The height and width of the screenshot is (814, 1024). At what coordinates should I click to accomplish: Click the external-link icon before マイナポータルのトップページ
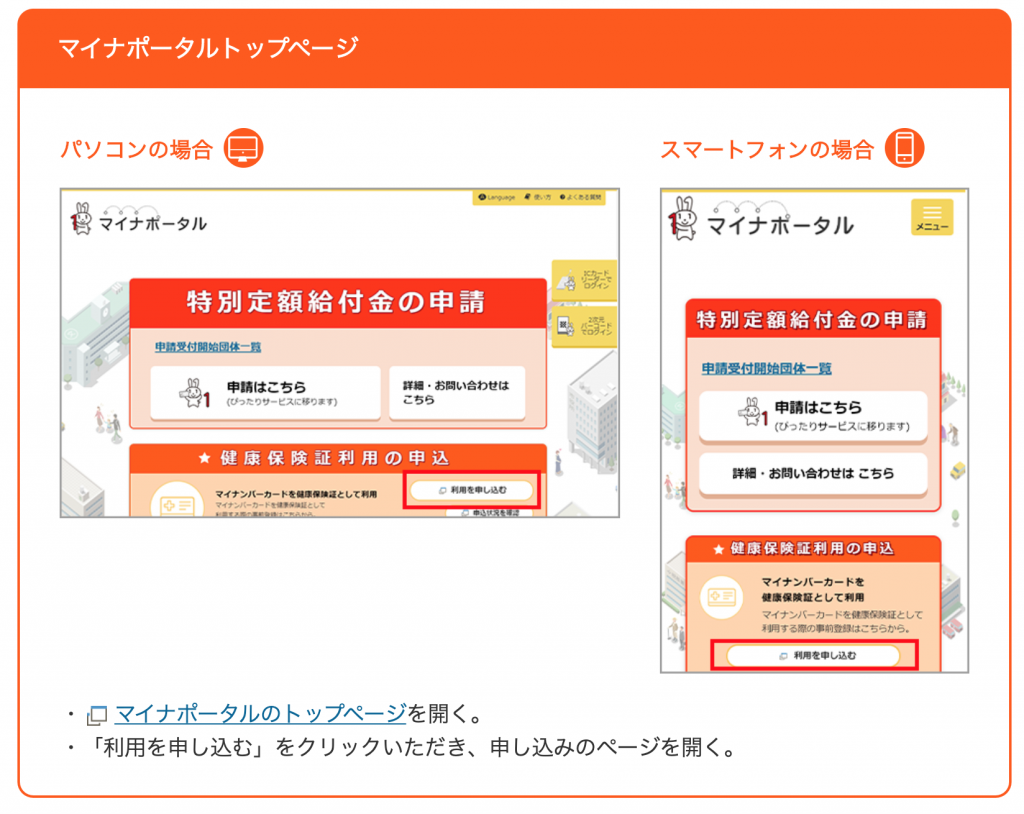click(x=97, y=715)
